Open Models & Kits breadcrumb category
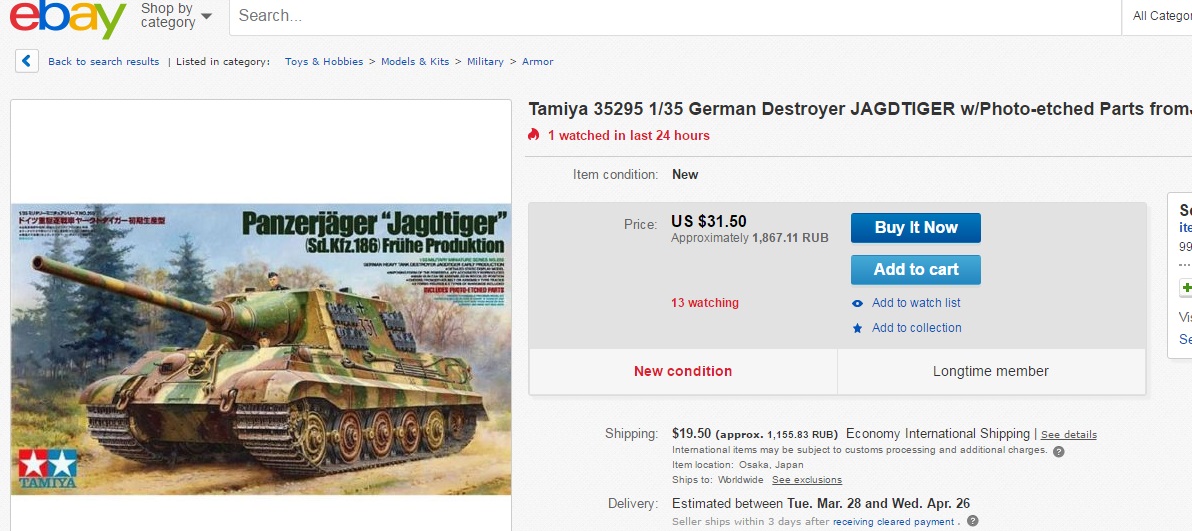 point(415,62)
